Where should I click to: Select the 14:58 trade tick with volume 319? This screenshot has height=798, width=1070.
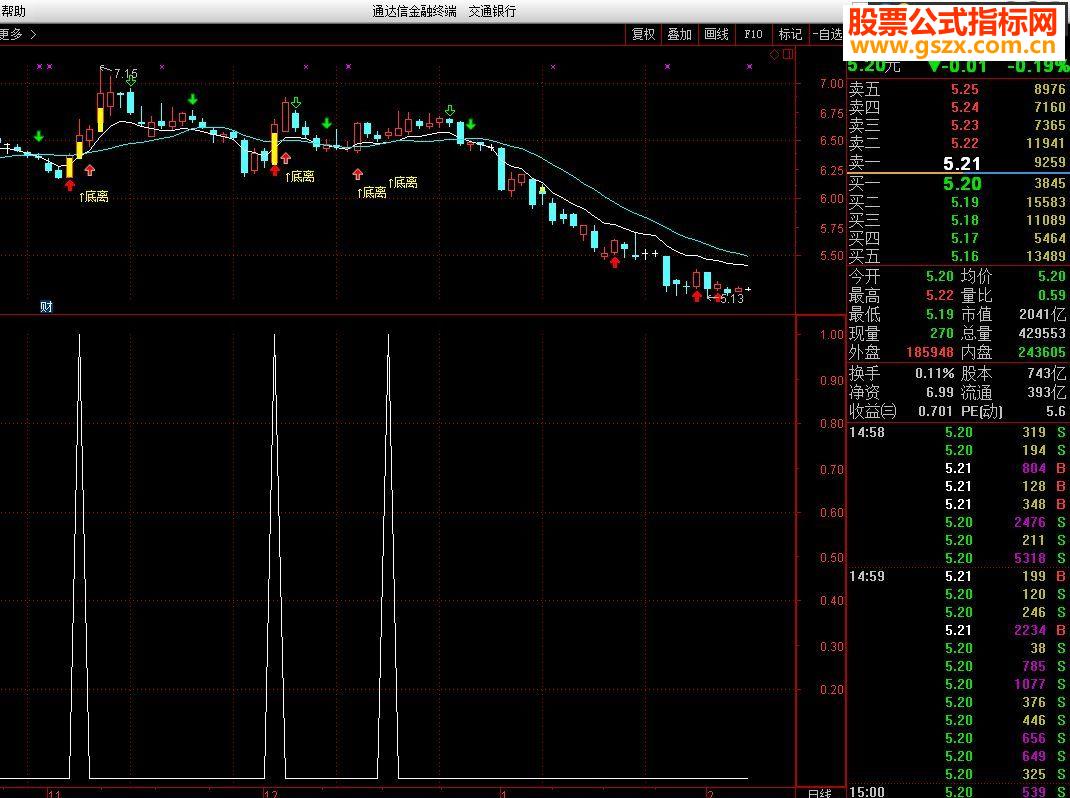click(x=957, y=432)
